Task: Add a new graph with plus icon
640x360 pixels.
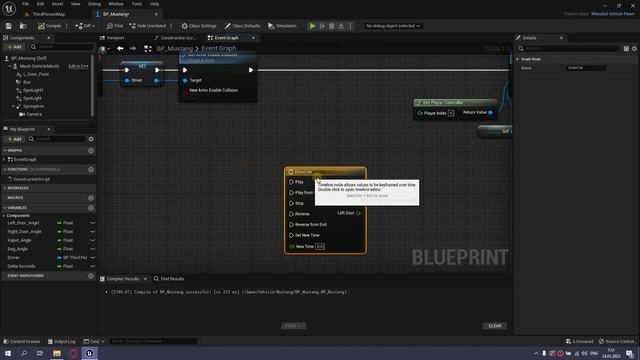Action: click(91, 151)
